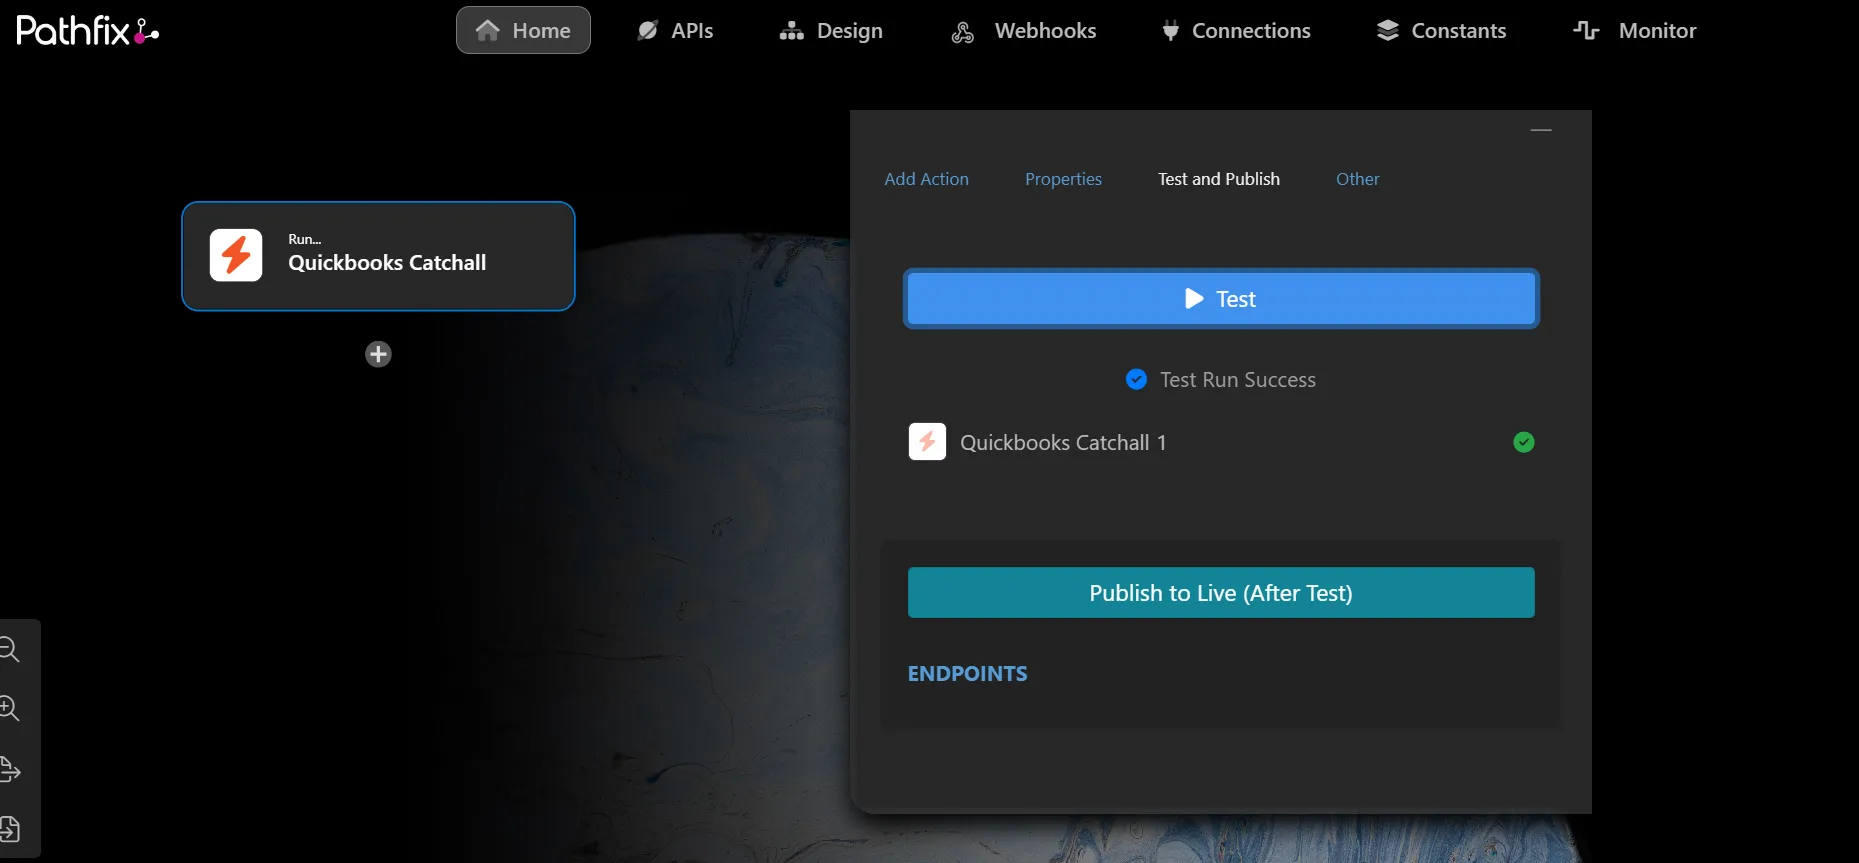The height and width of the screenshot is (863, 1859).
Task: Select the Test and Publish tab
Action: click(1218, 179)
